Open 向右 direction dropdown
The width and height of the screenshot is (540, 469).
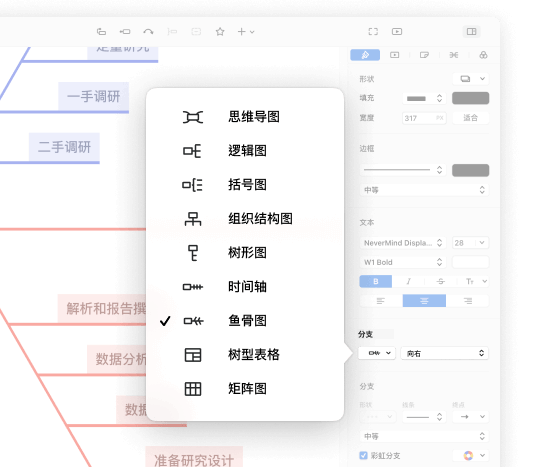click(445, 353)
